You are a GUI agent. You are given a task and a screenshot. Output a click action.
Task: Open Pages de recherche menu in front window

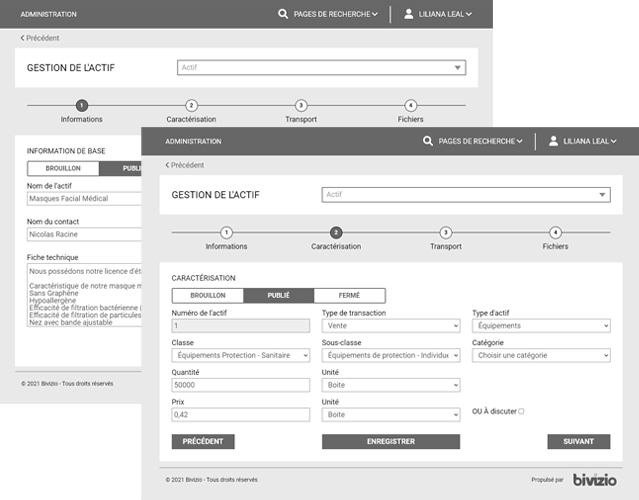[x=480, y=142]
